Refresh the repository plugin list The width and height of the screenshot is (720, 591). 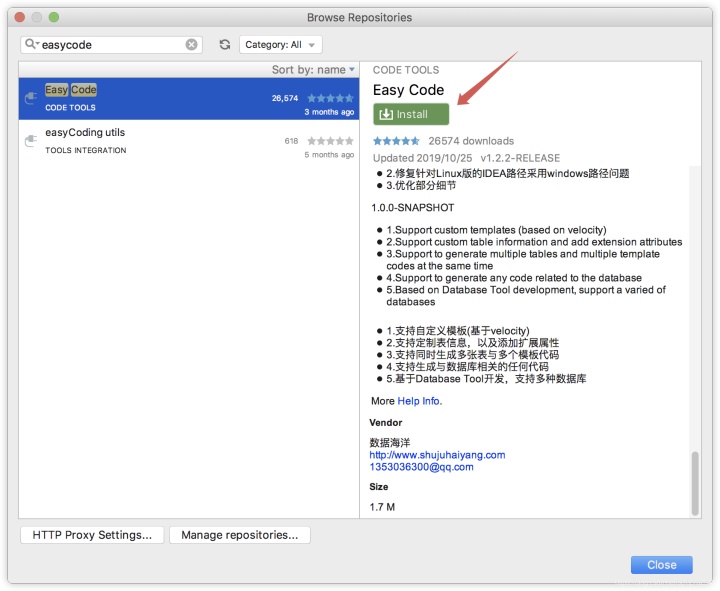(225, 45)
